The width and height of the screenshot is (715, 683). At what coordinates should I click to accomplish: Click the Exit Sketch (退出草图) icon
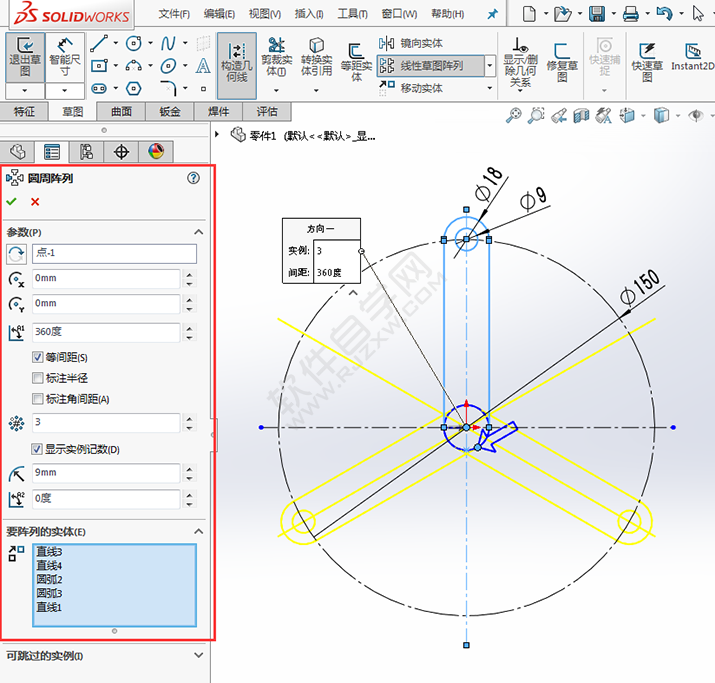[x=25, y=57]
